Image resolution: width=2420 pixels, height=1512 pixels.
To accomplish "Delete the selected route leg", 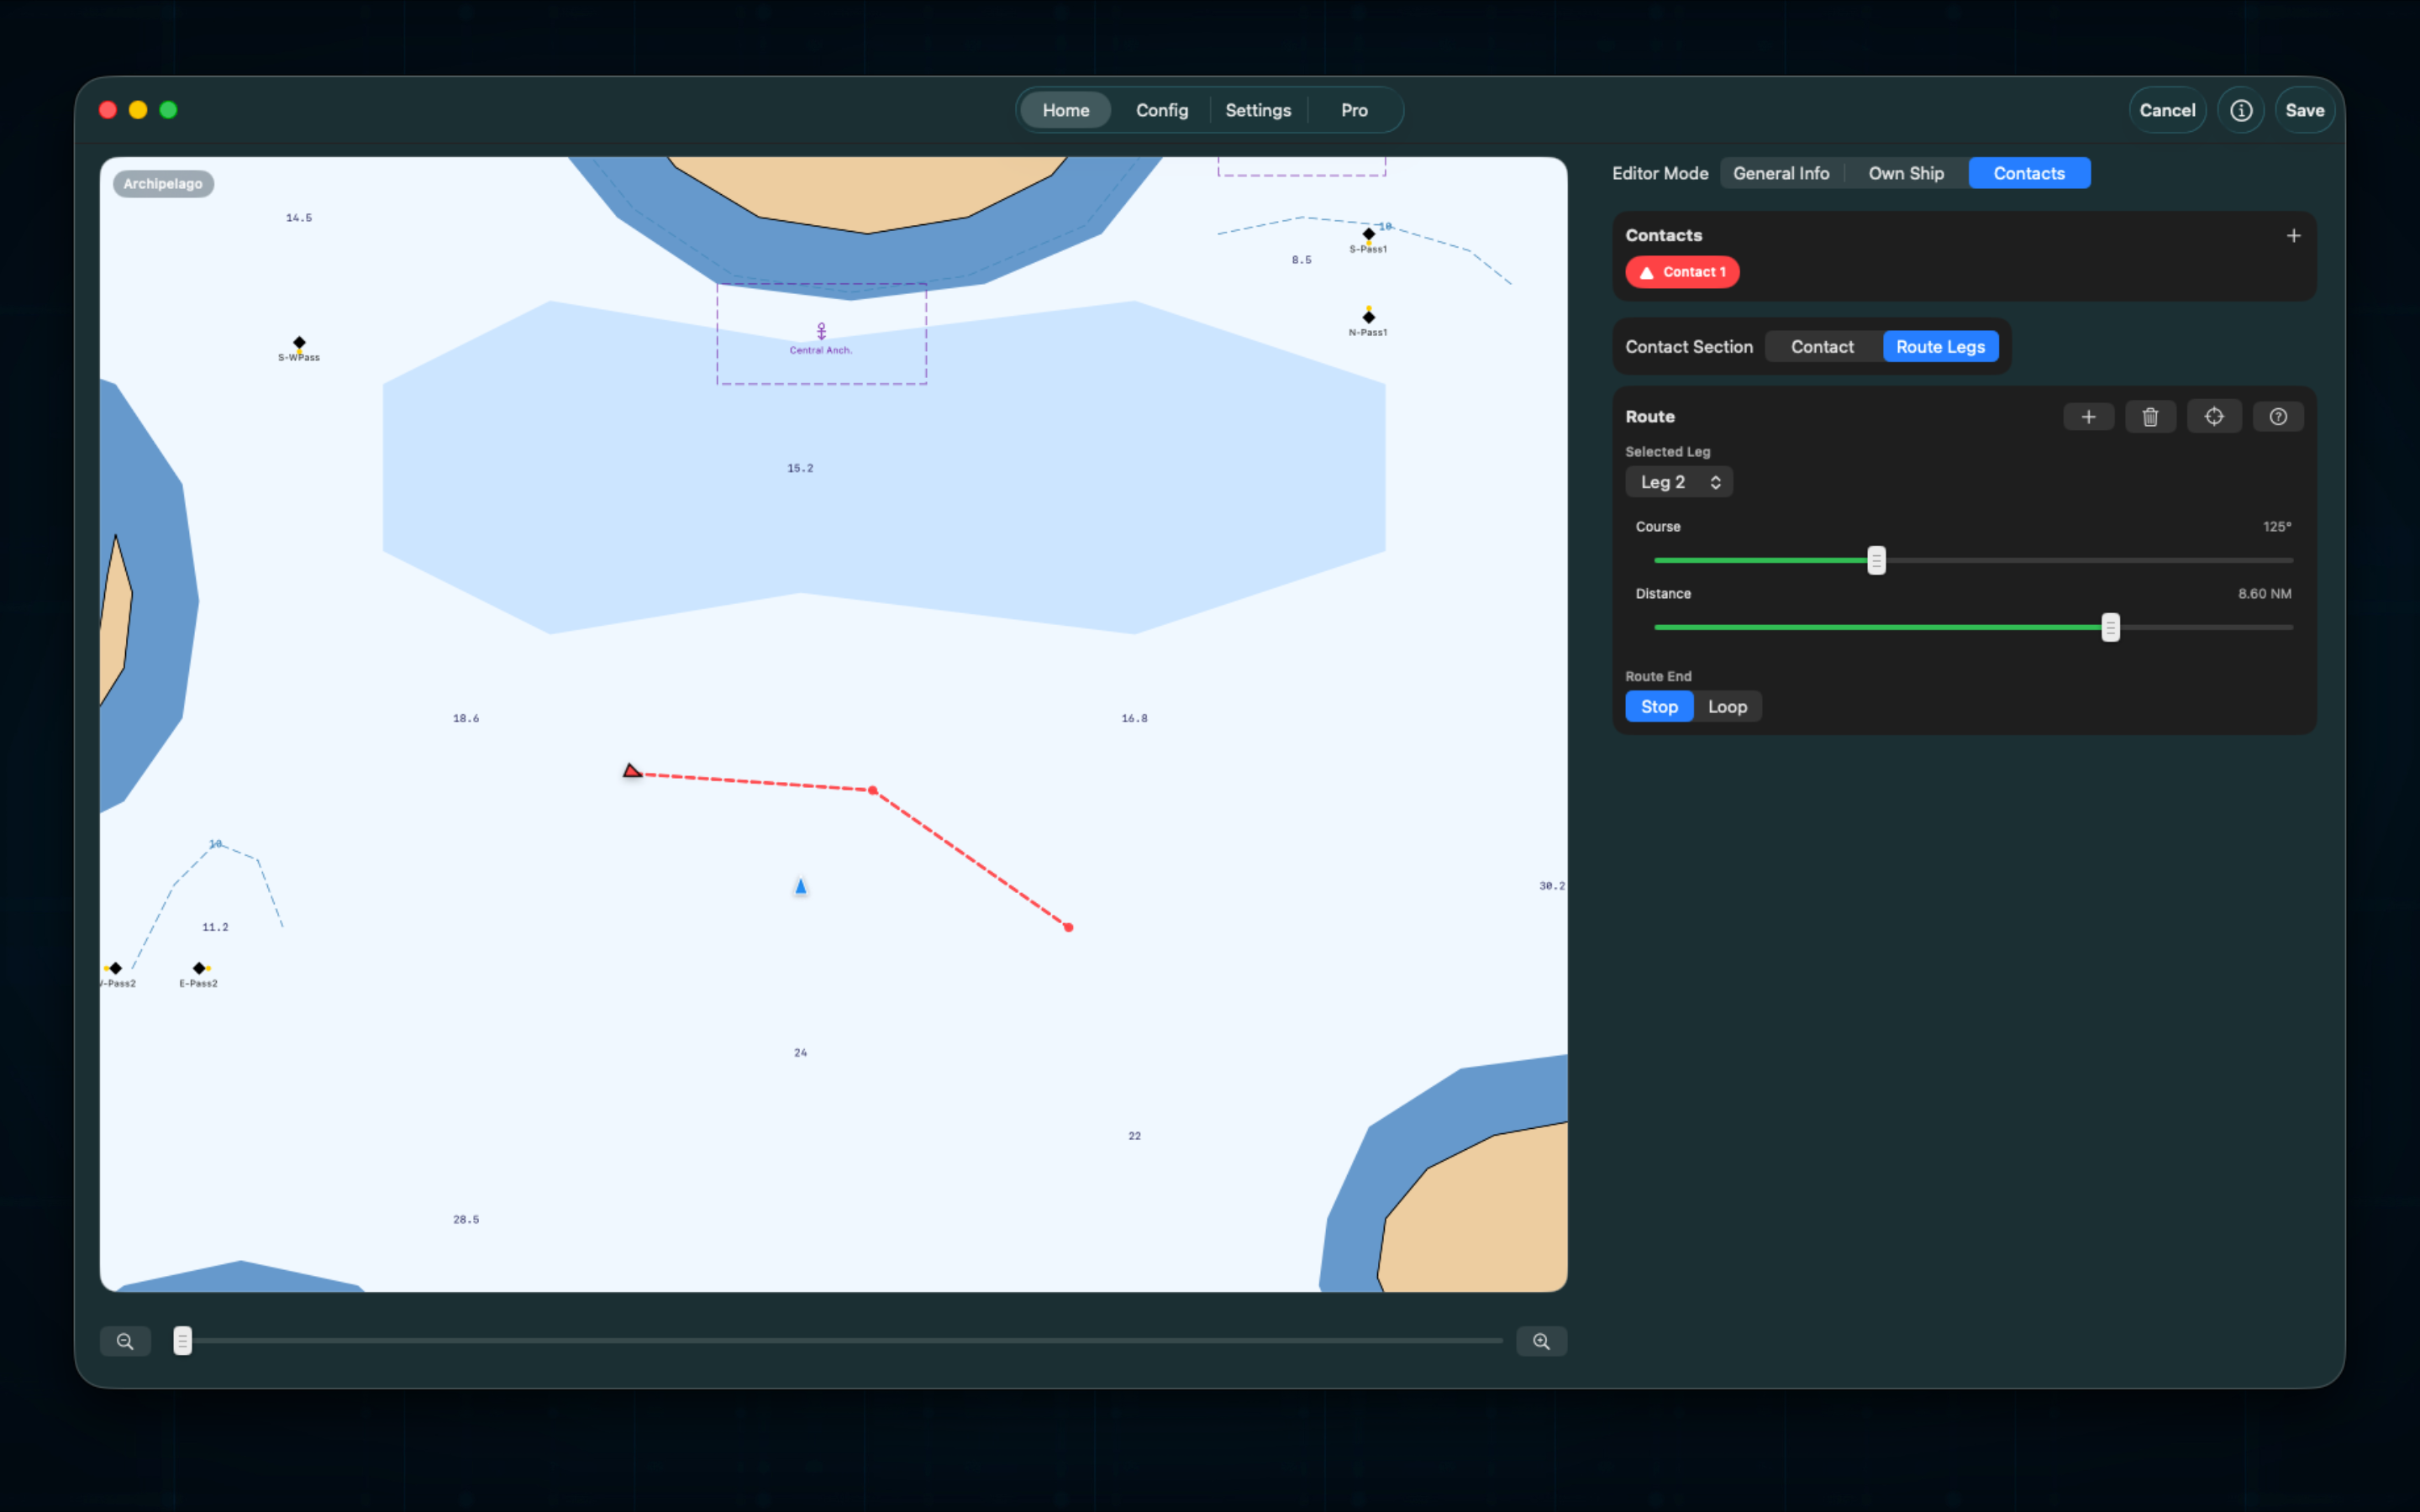I will pos(2150,417).
